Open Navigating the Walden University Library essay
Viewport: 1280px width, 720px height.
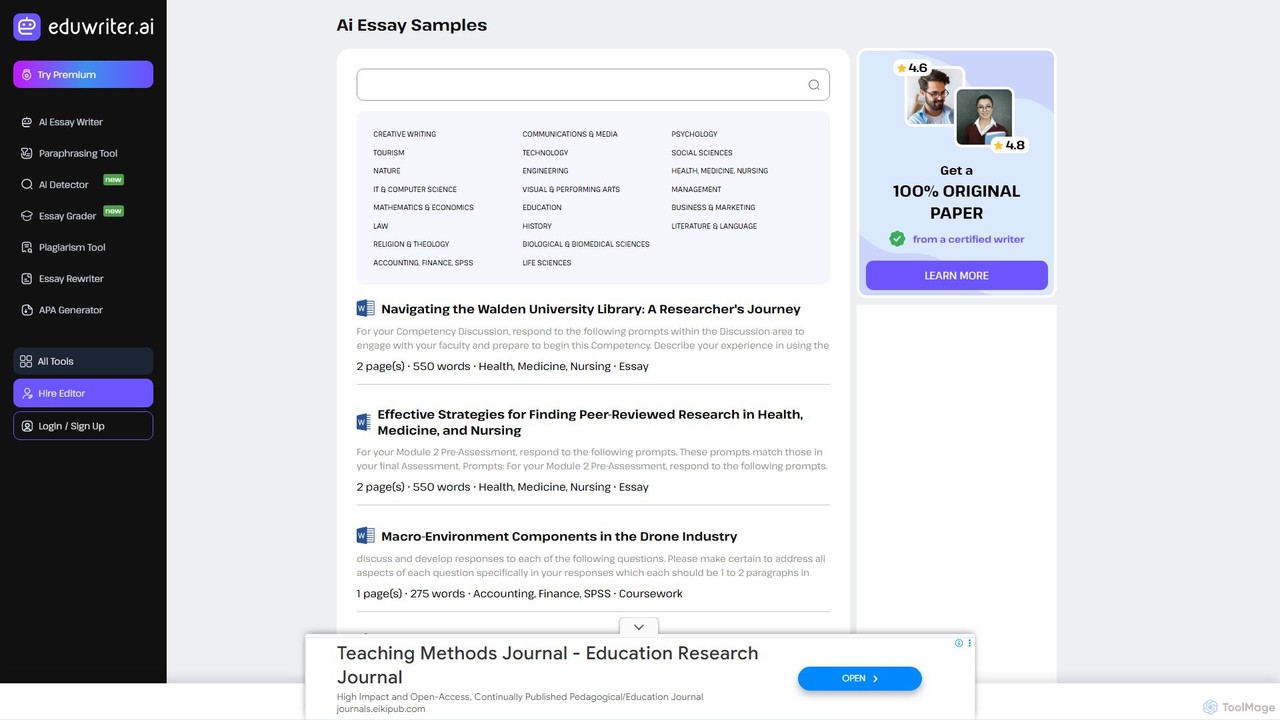click(591, 309)
